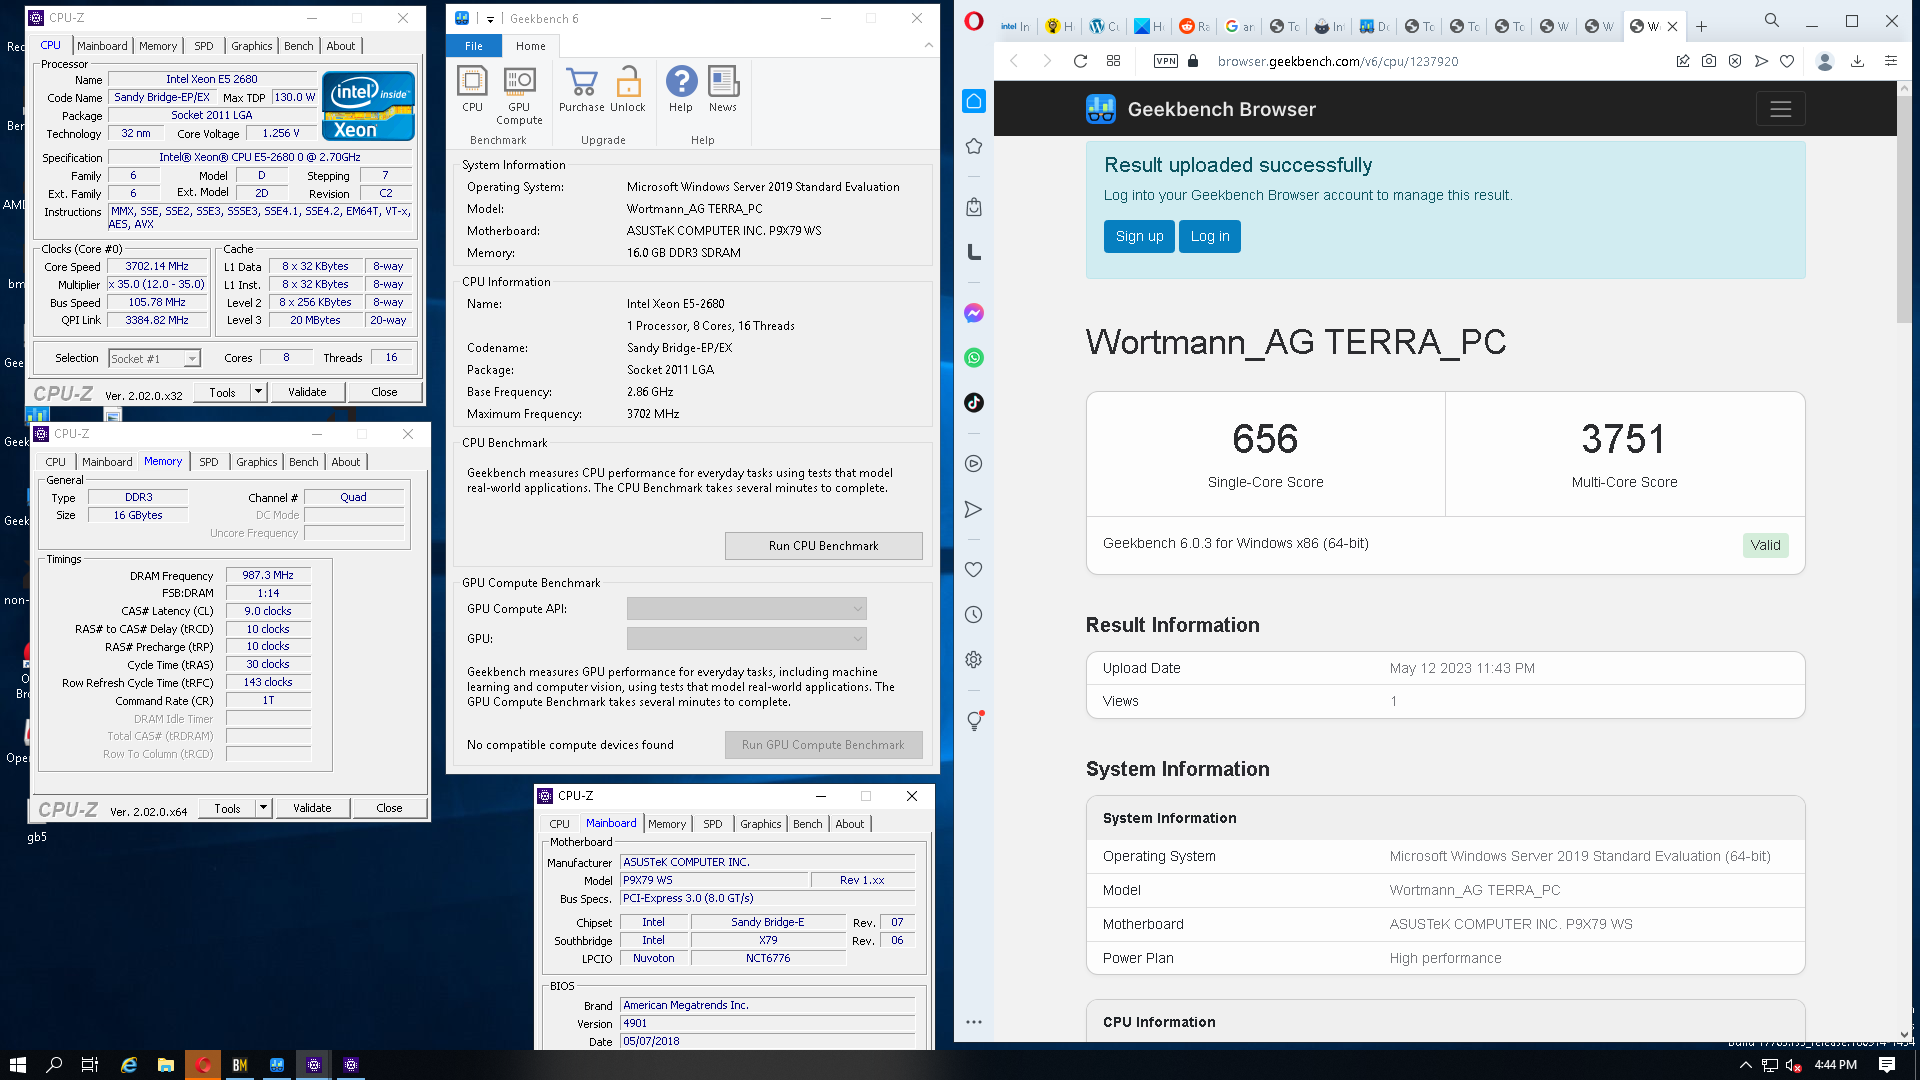
Task: Switch to SPD tab in Memory CPU-Z window
Action: tap(208, 462)
